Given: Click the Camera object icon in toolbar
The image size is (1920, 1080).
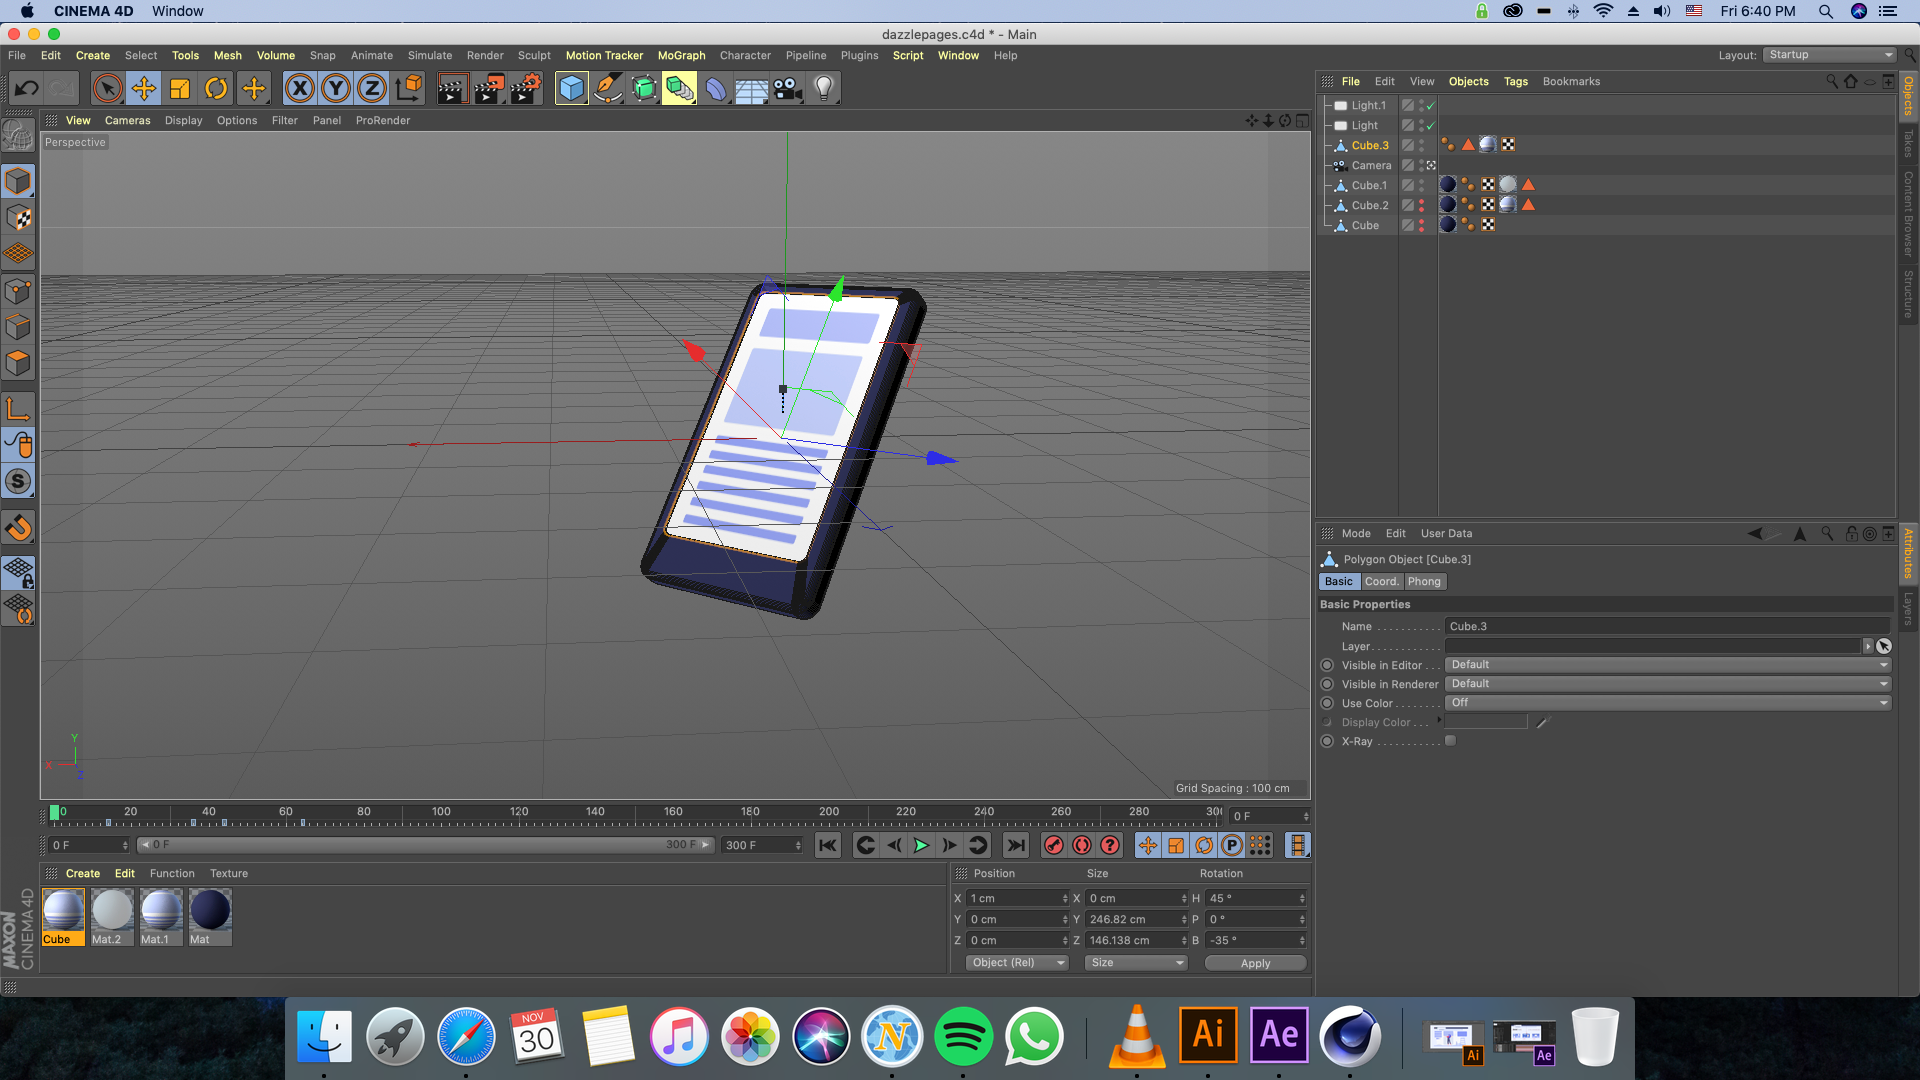Looking at the screenshot, I should click(788, 89).
